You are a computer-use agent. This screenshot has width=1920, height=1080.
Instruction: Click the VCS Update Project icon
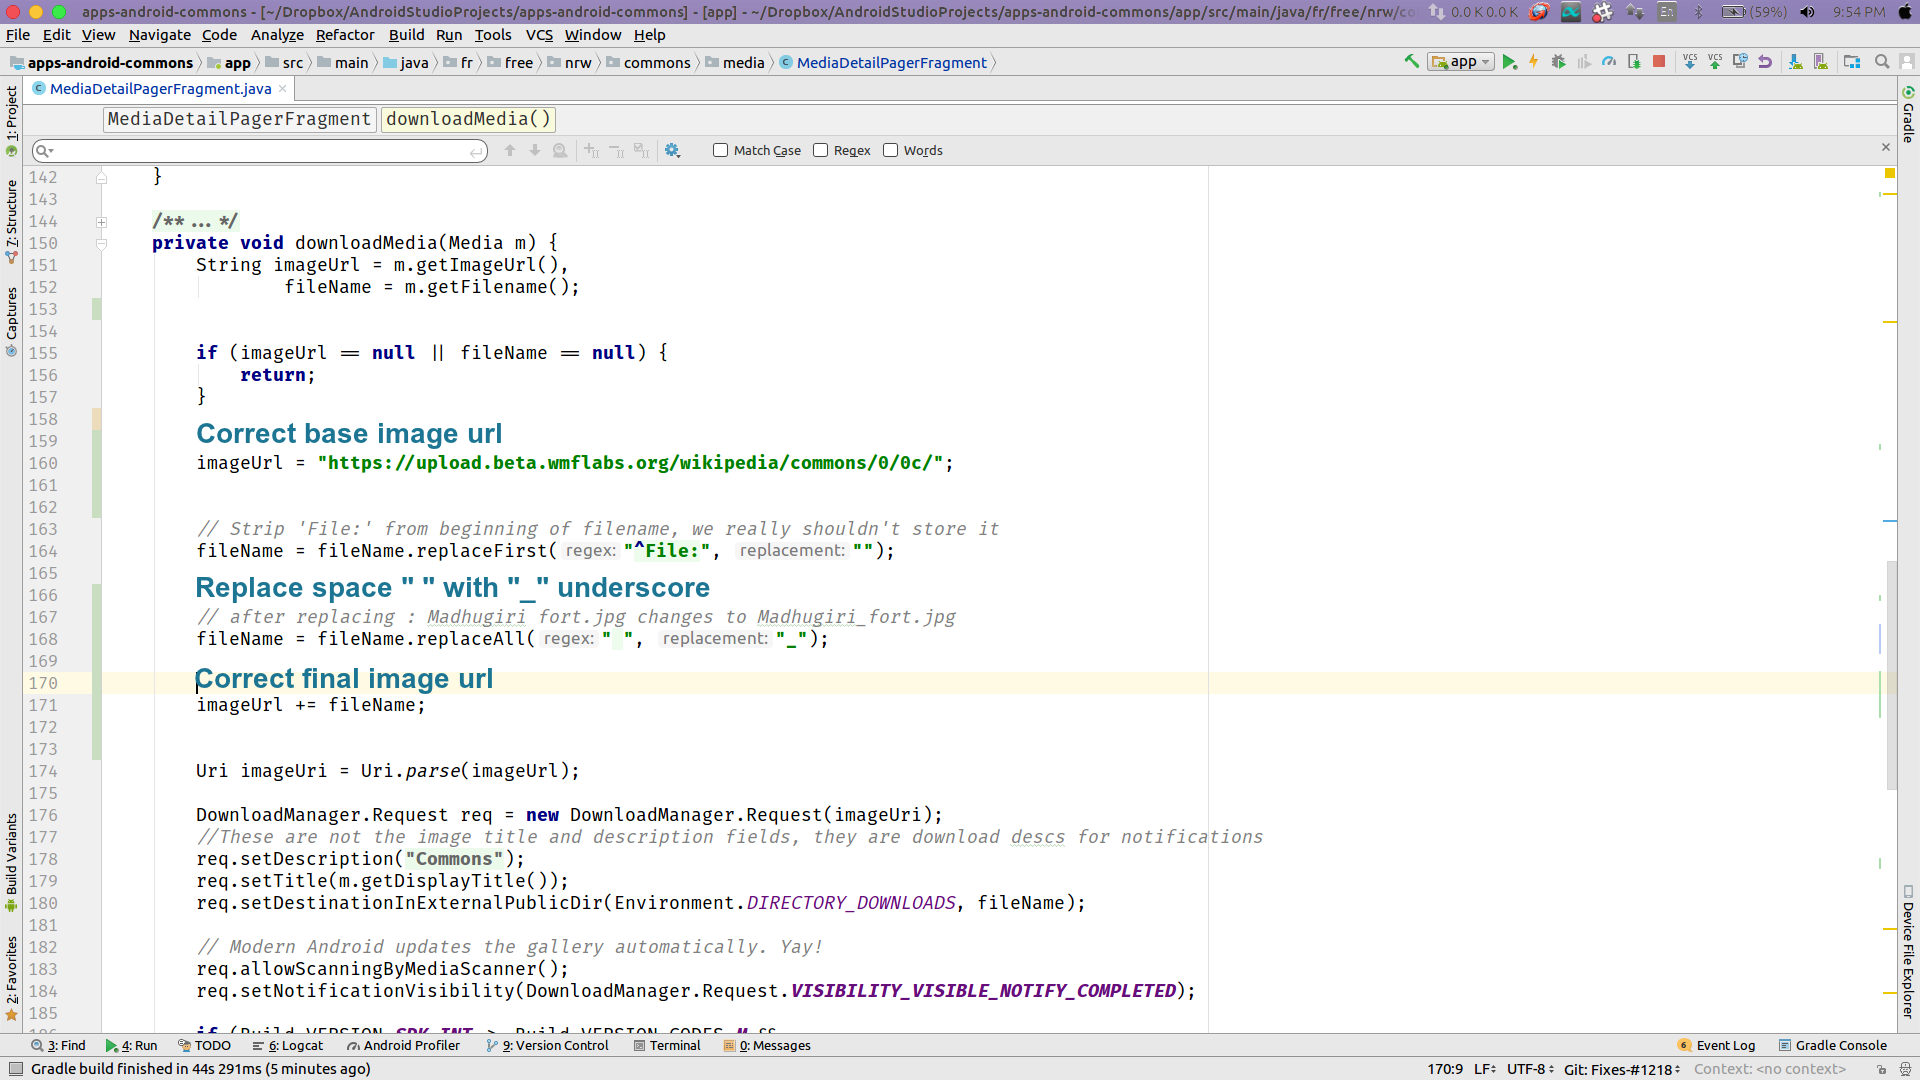tap(1690, 62)
